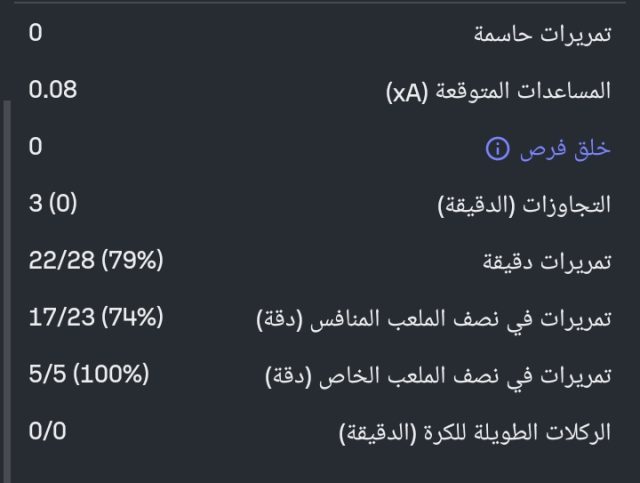The width and height of the screenshot is (640, 483).
Task: Click the 0/0 long balls value
Action: click(x=48, y=432)
